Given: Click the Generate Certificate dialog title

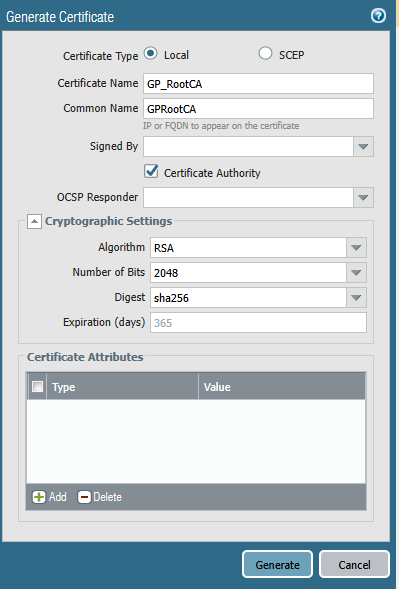Looking at the screenshot, I should (60, 17).
